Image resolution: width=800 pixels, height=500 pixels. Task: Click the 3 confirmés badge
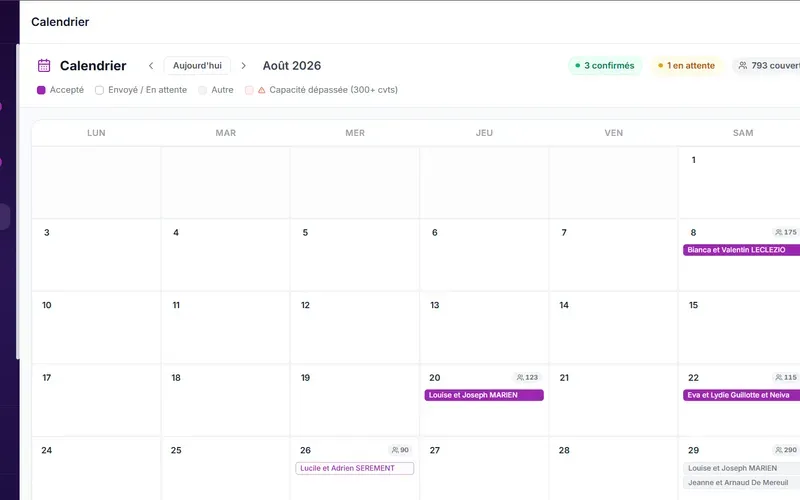point(605,65)
